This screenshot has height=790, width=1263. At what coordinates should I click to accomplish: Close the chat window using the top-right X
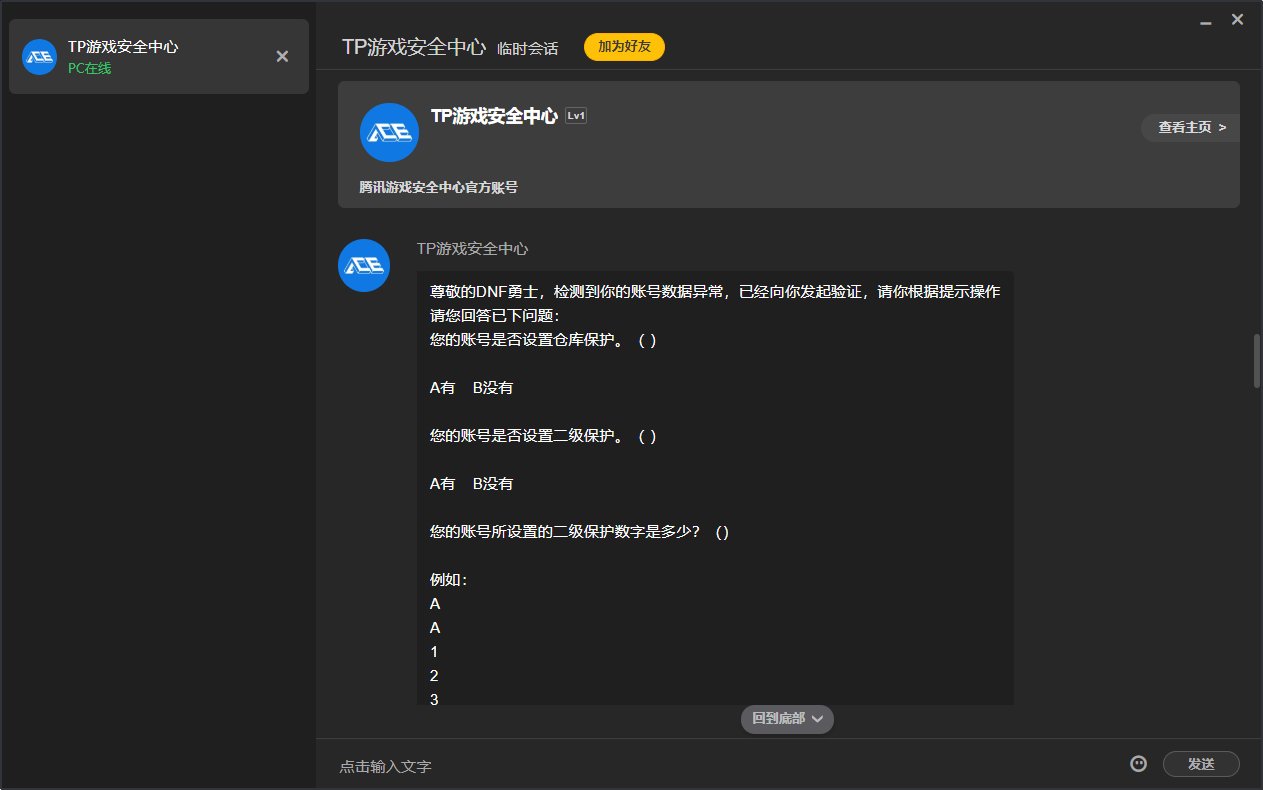(1237, 18)
